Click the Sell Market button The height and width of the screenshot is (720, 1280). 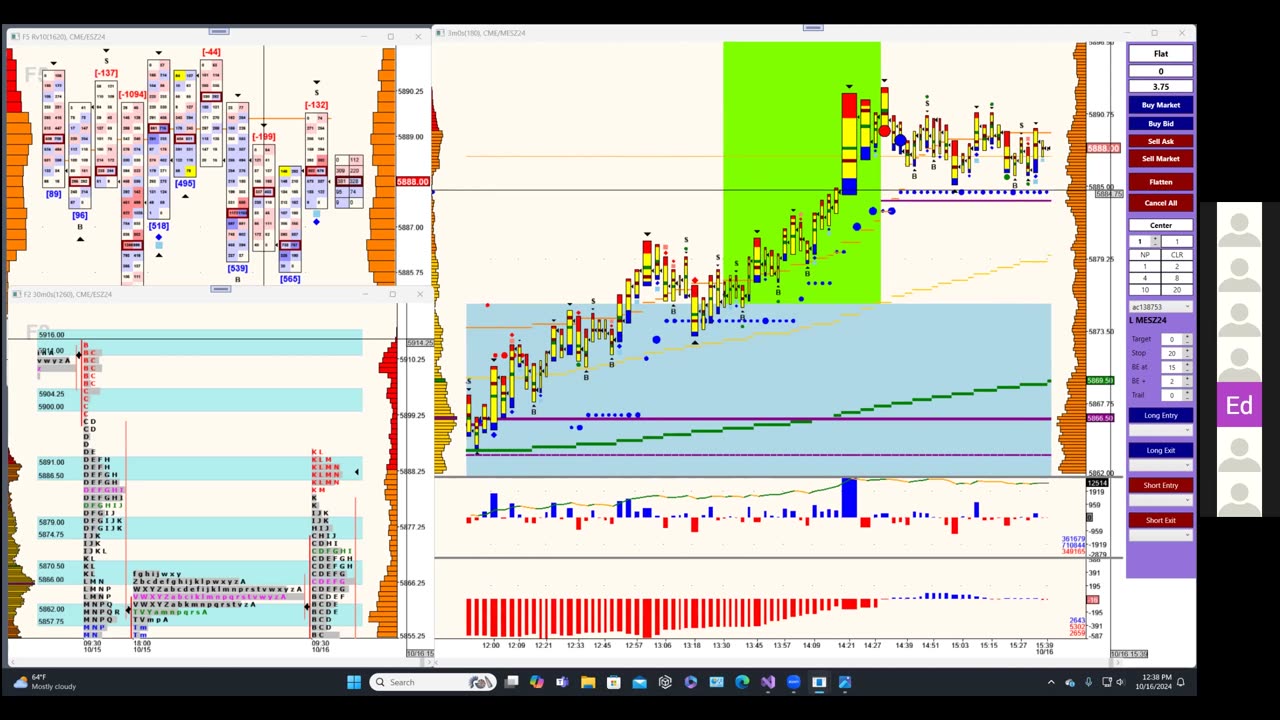[x=1160, y=159]
